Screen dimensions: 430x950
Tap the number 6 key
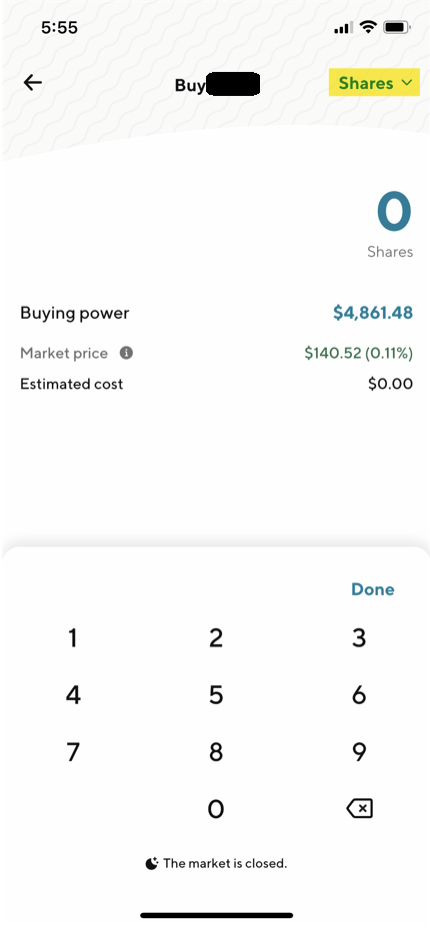coord(359,695)
